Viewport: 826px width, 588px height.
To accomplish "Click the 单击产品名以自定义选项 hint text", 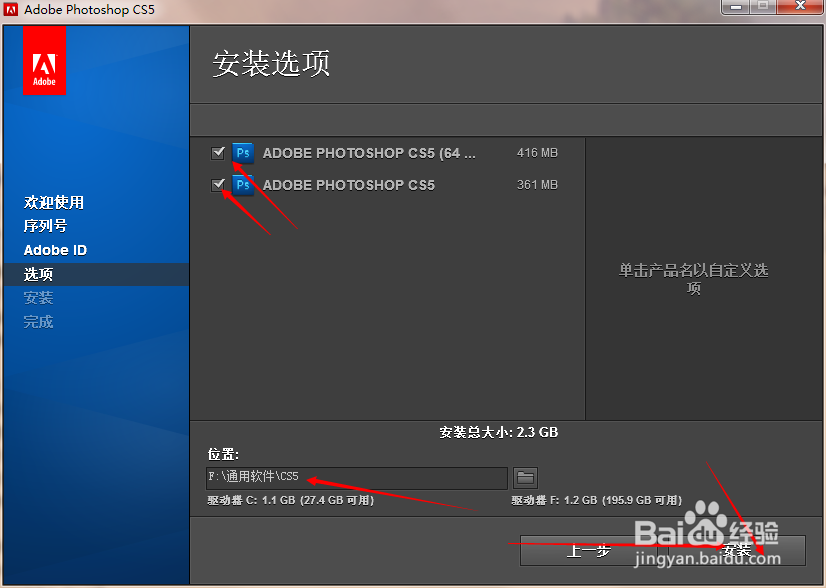I will click(x=693, y=279).
